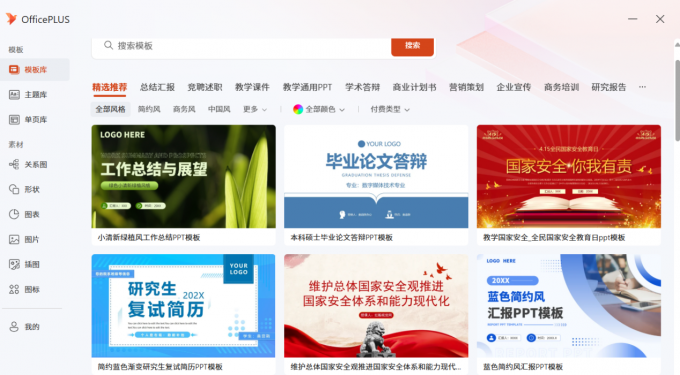Filter by 商务风 style
Image resolution: width=680 pixels, height=375 pixels.
184,109
